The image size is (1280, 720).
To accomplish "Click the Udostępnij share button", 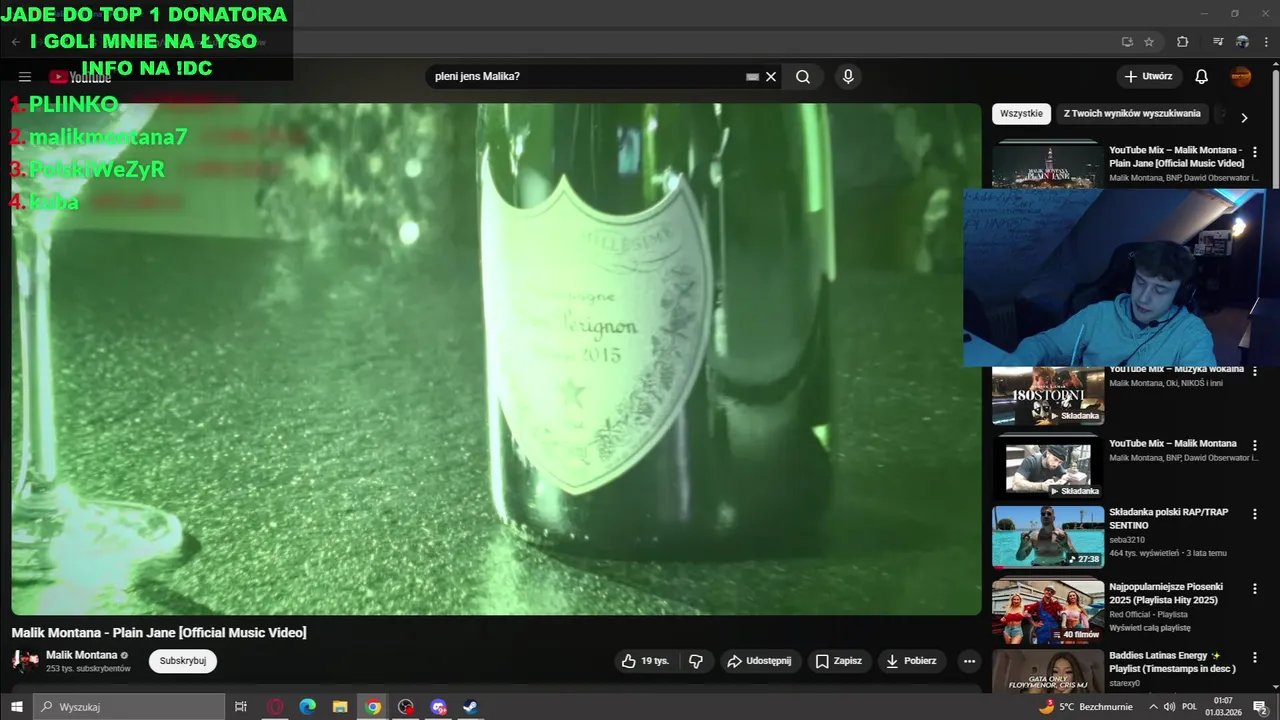I will (x=759, y=661).
